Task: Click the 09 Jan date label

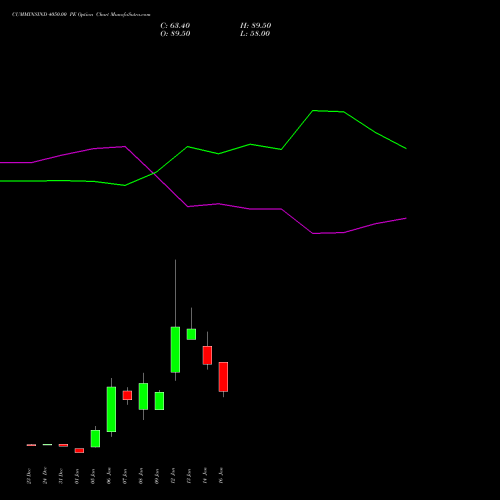Action: [x=157, y=476]
